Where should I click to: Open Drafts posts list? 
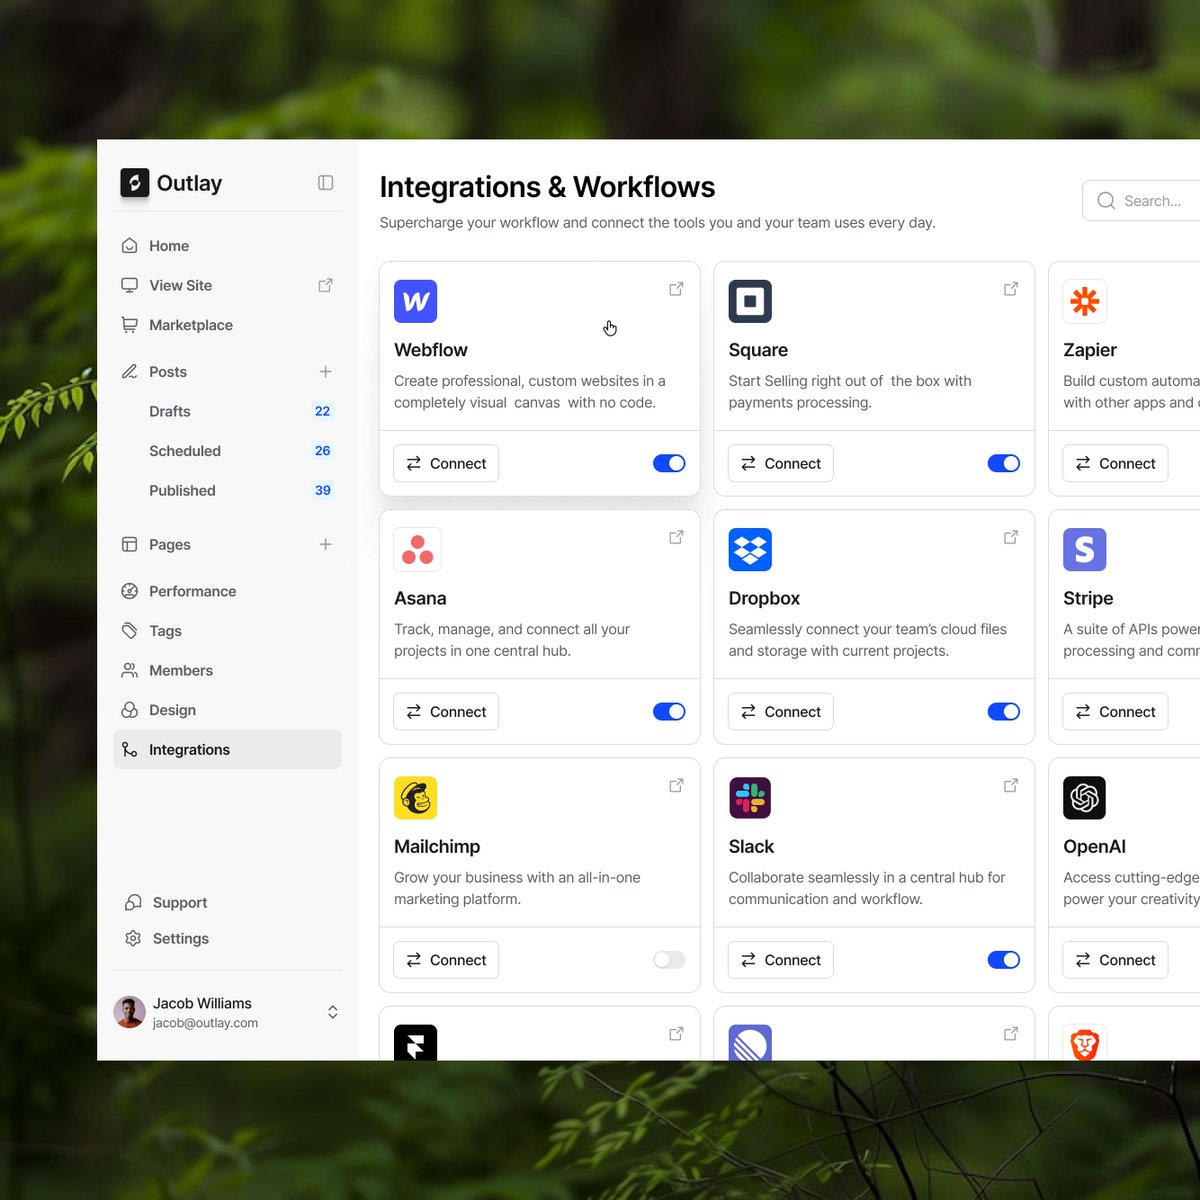[227, 411]
